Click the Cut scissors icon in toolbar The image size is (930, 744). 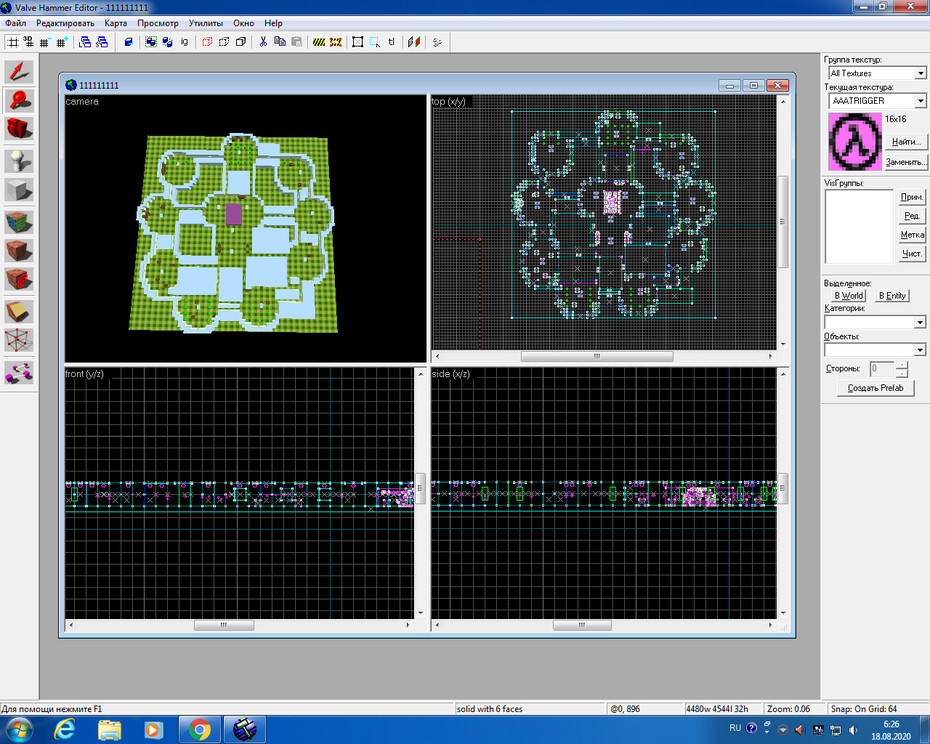tap(263, 42)
